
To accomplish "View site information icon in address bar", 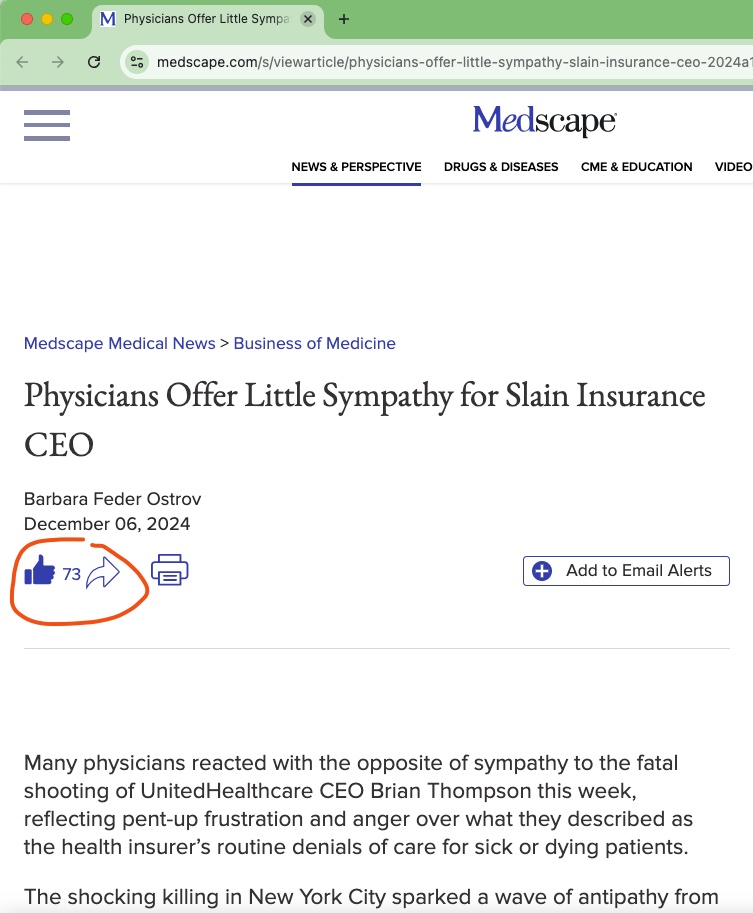I will click(137, 62).
